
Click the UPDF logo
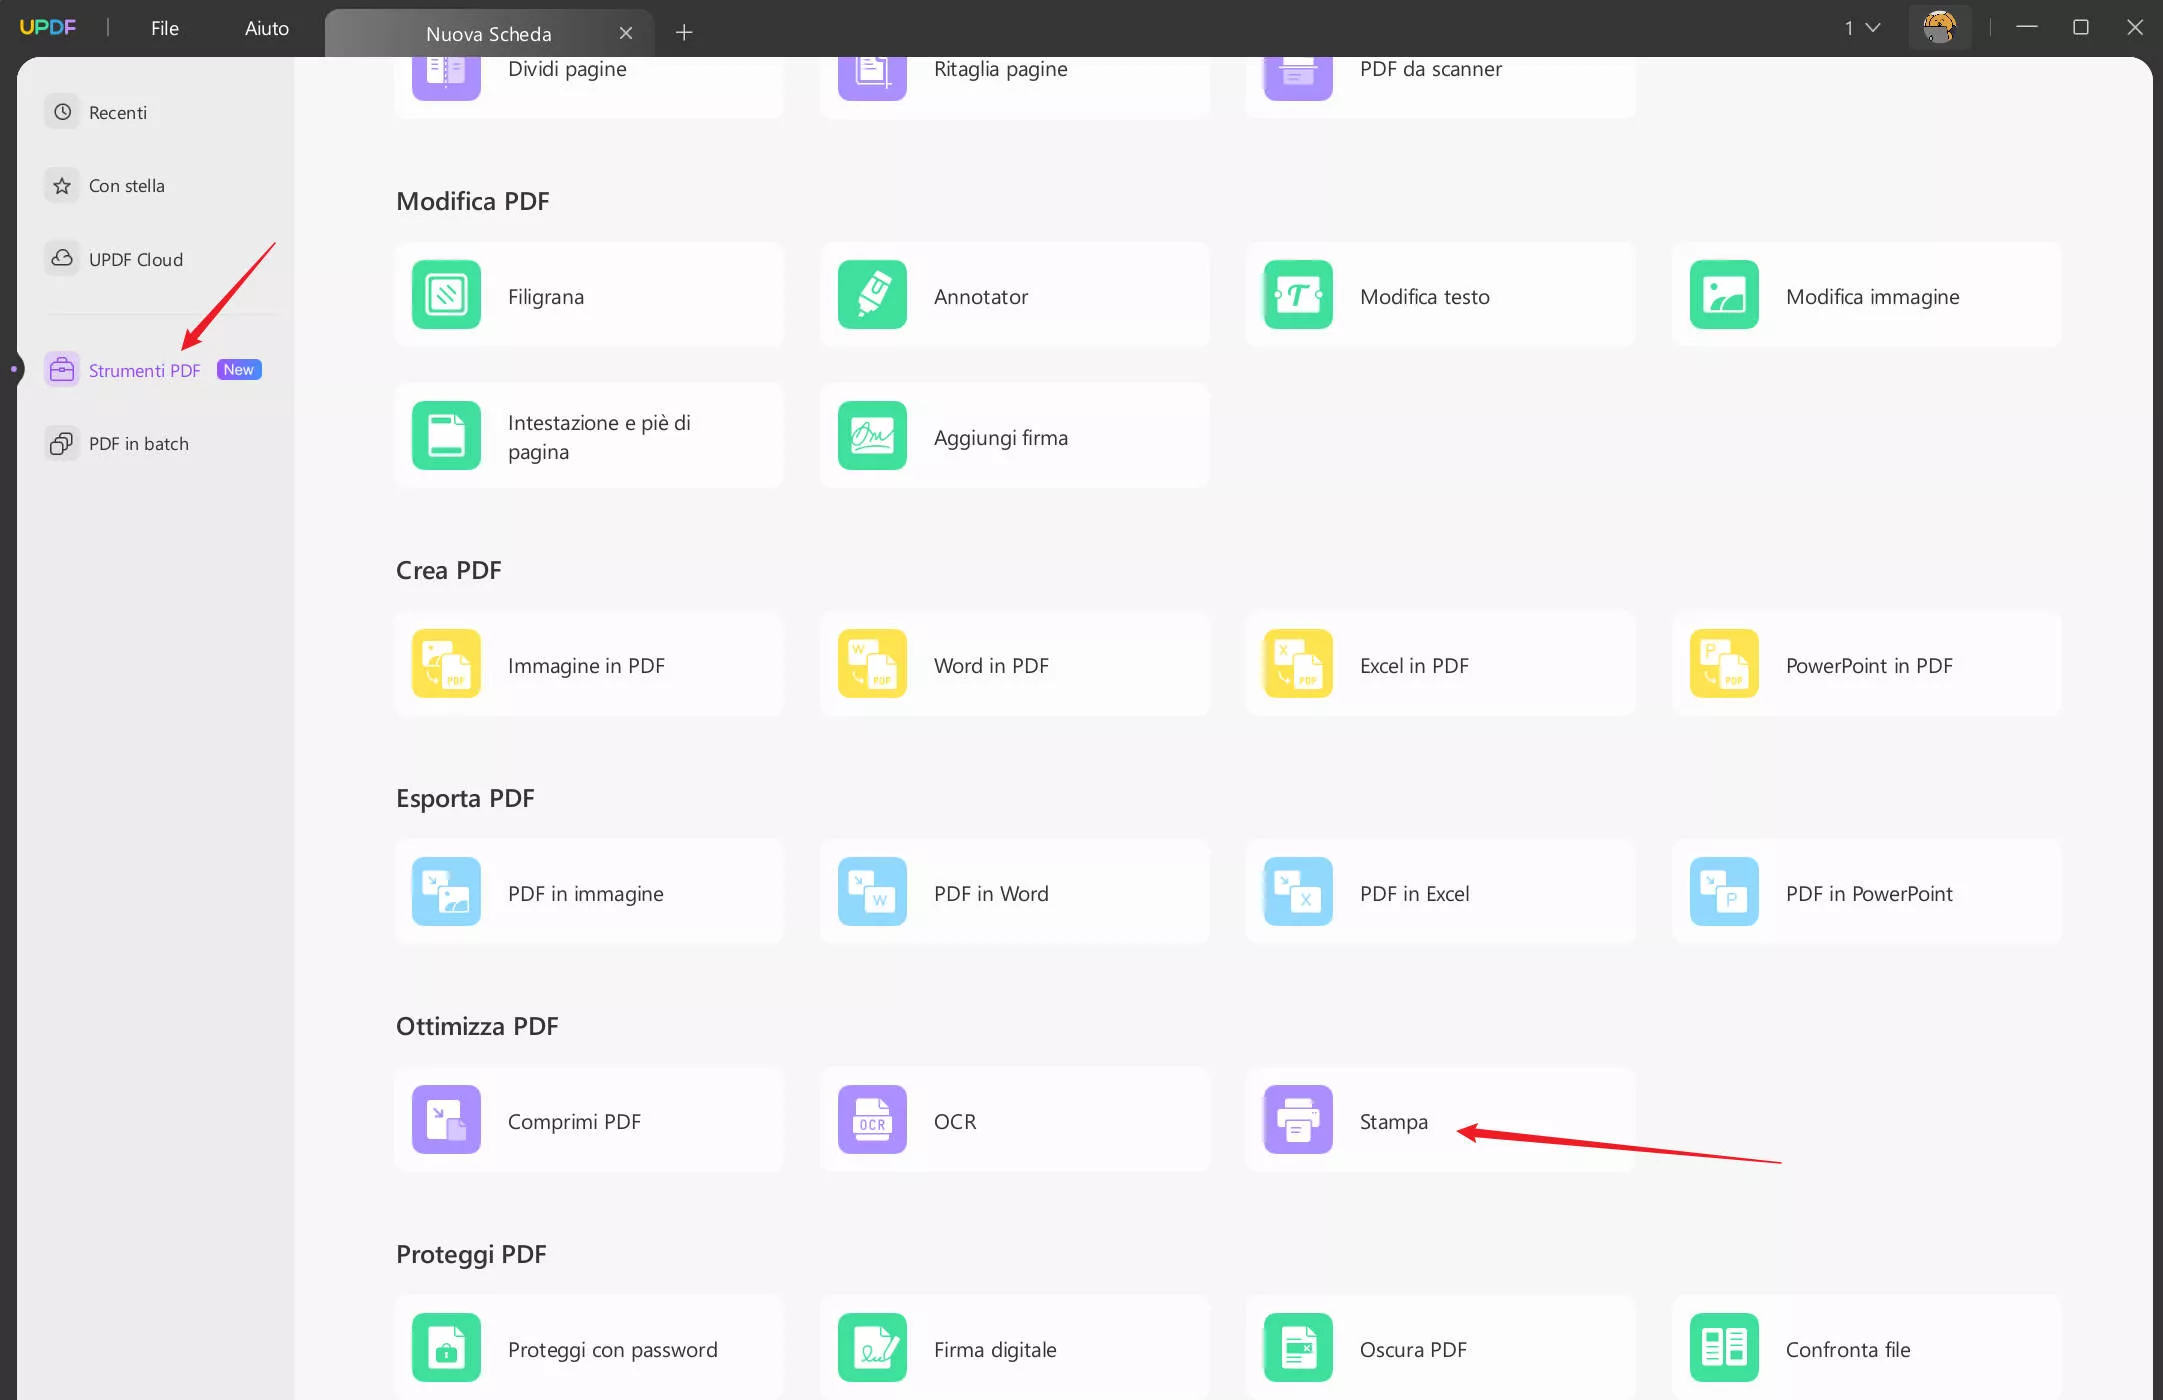pos(47,27)
